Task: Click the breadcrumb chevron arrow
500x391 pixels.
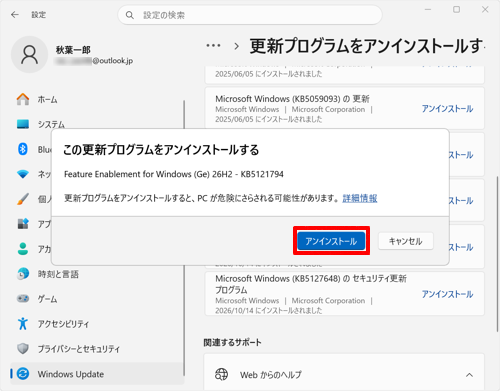Action: pyautogui.click(x=236, y=46)
